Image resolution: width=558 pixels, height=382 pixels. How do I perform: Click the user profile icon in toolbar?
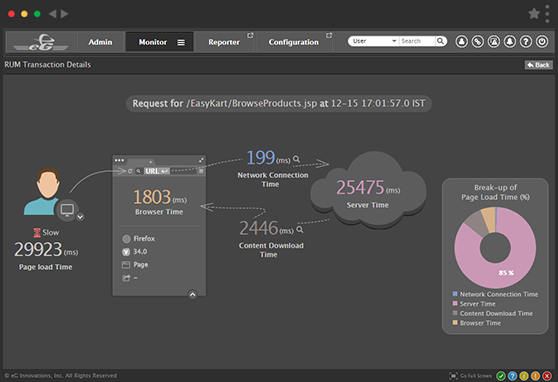point(462,42)
